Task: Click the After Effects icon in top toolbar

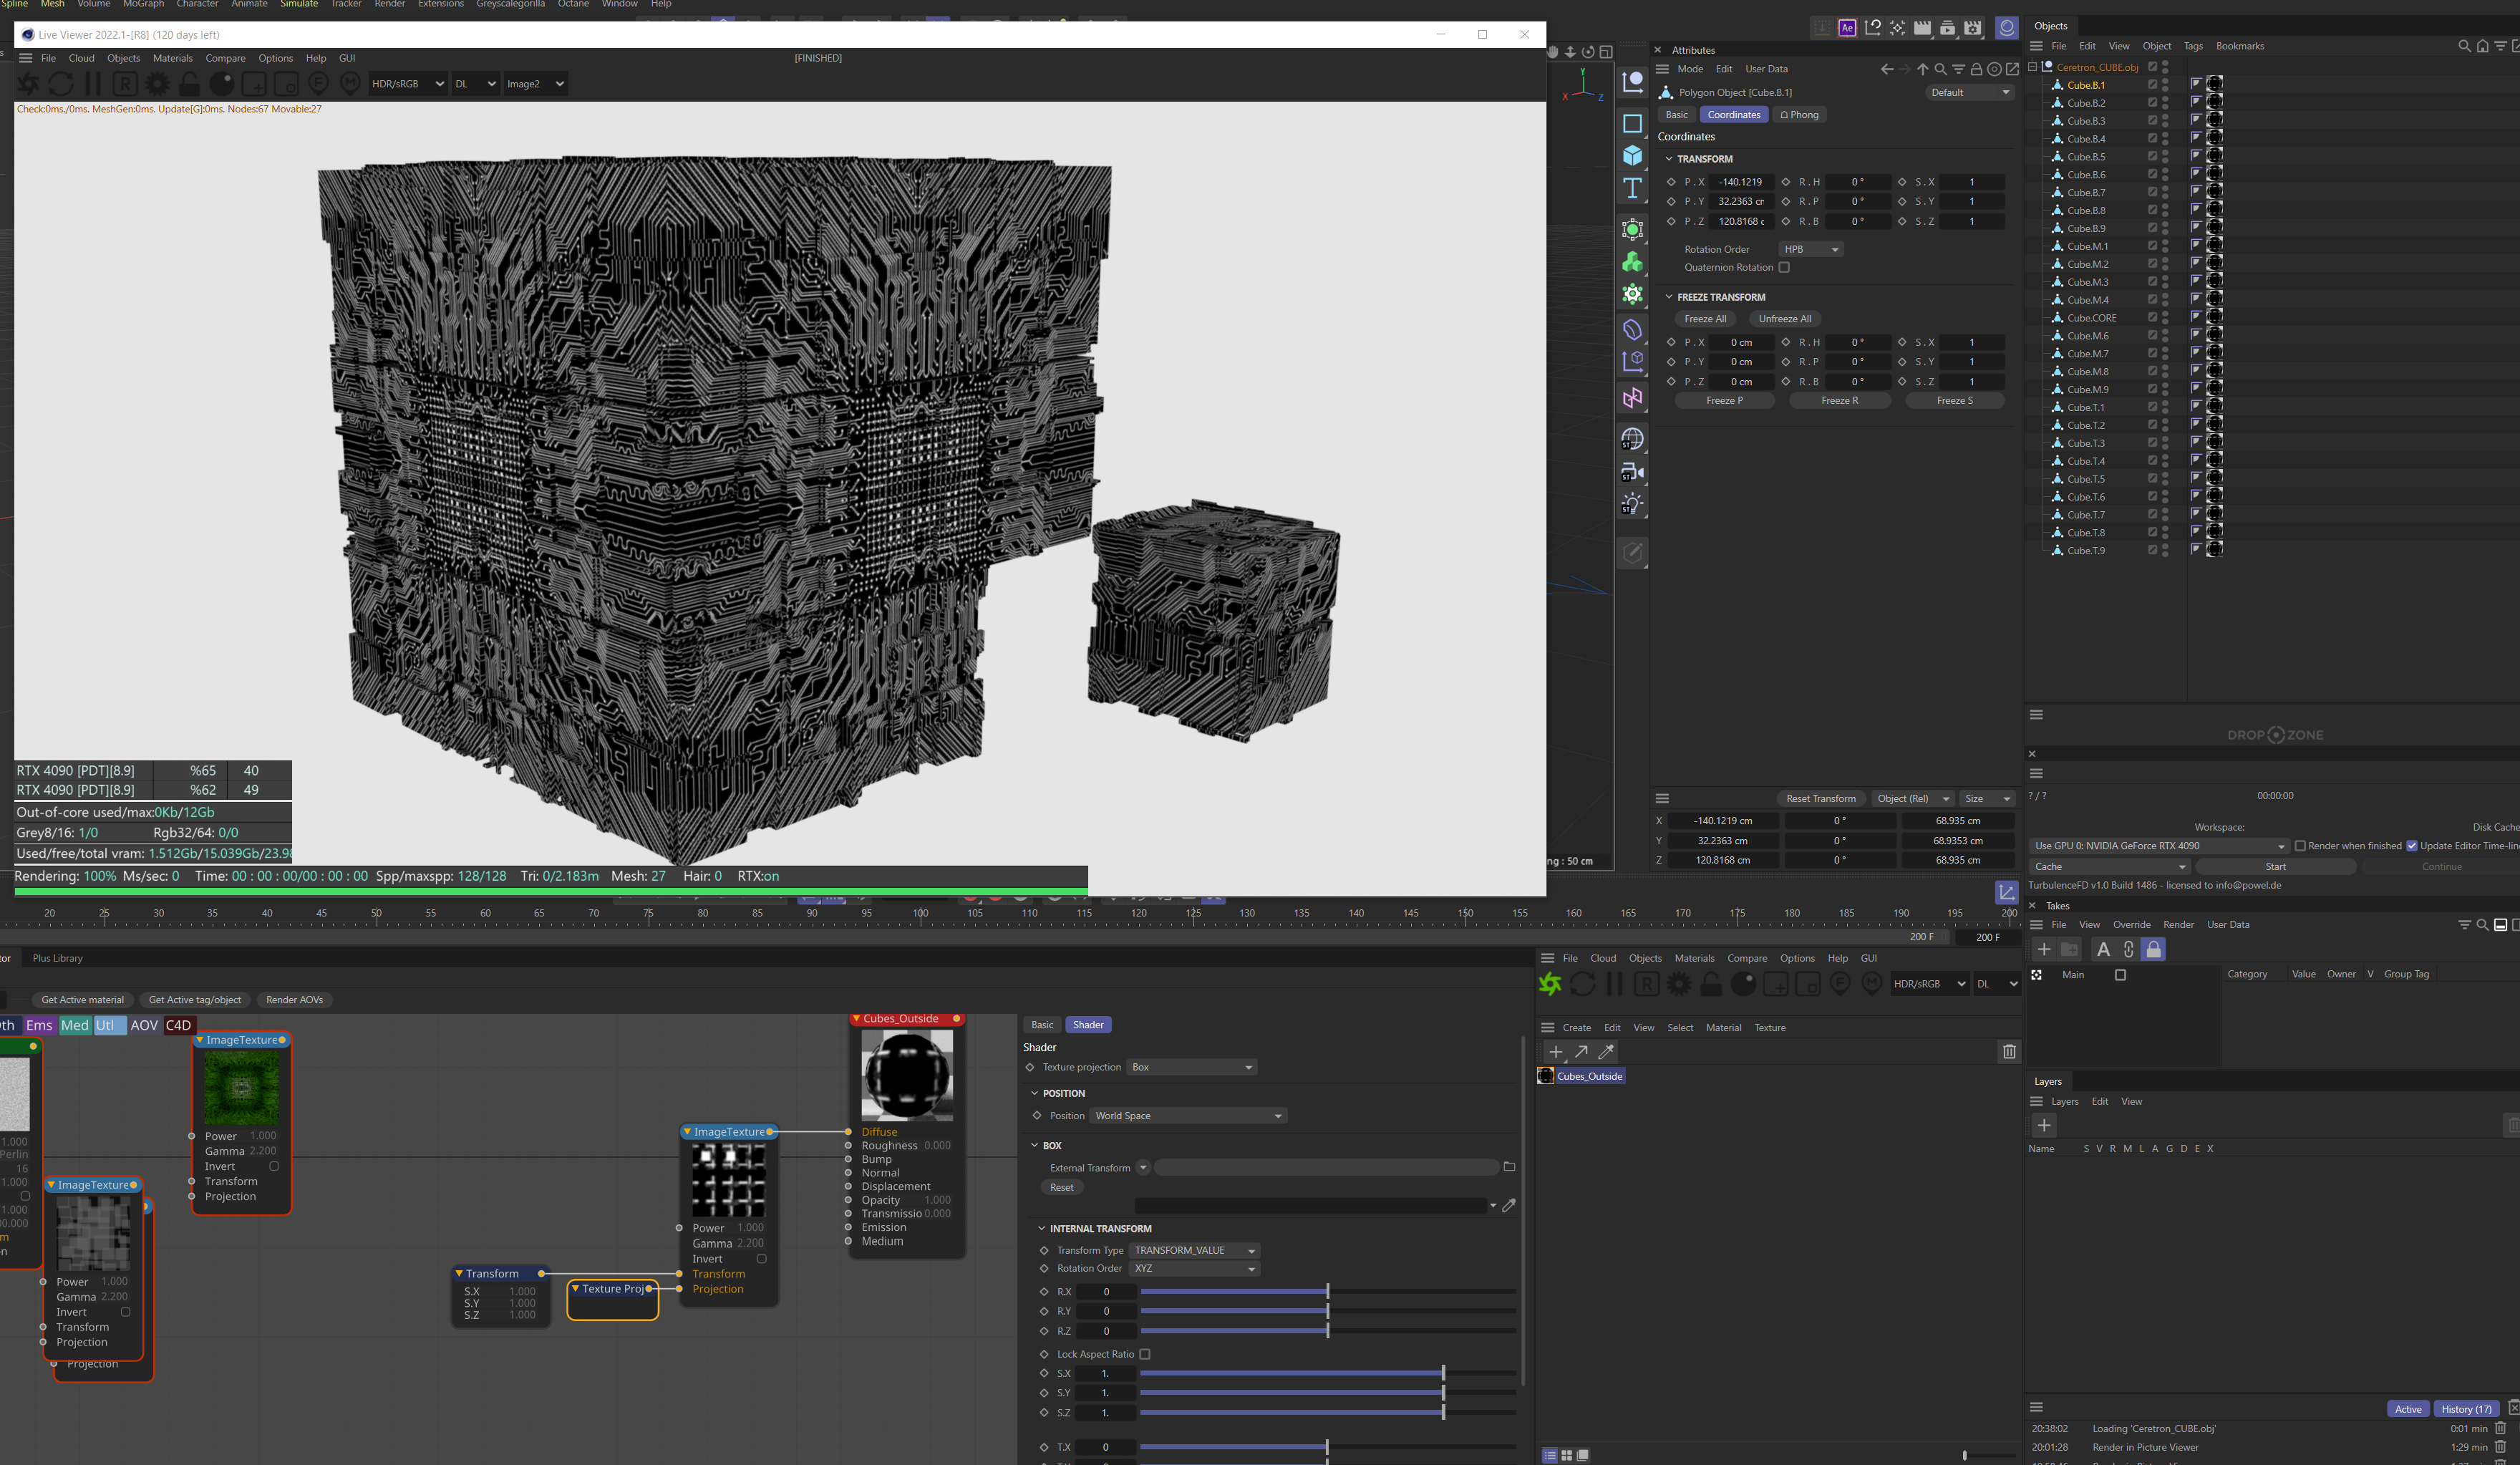Action: [x=1847, y=28]
